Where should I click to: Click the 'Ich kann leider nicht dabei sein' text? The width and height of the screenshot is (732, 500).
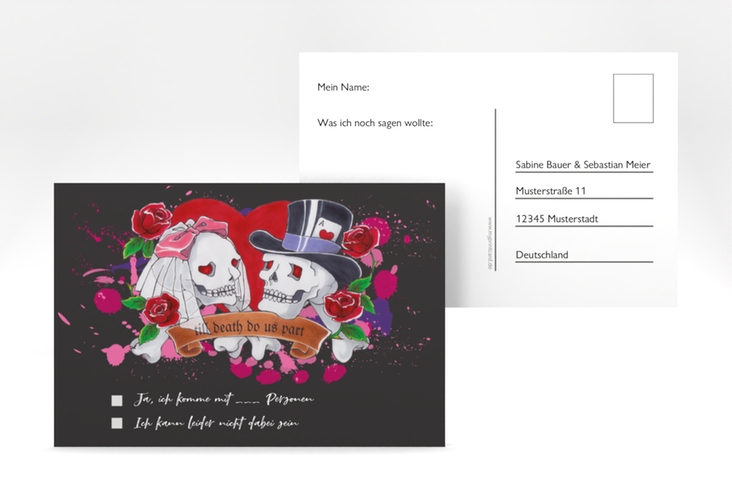[x=216, y=423]
